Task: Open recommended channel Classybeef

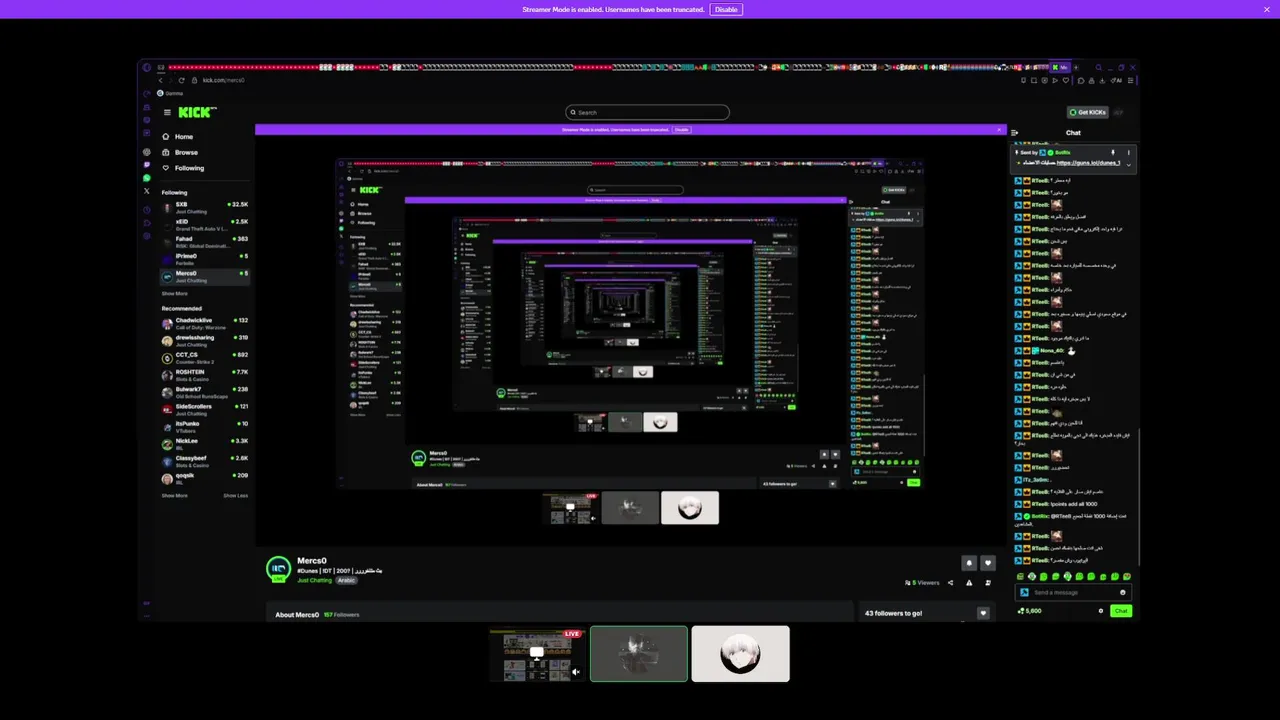Action: tap(205, 461)
